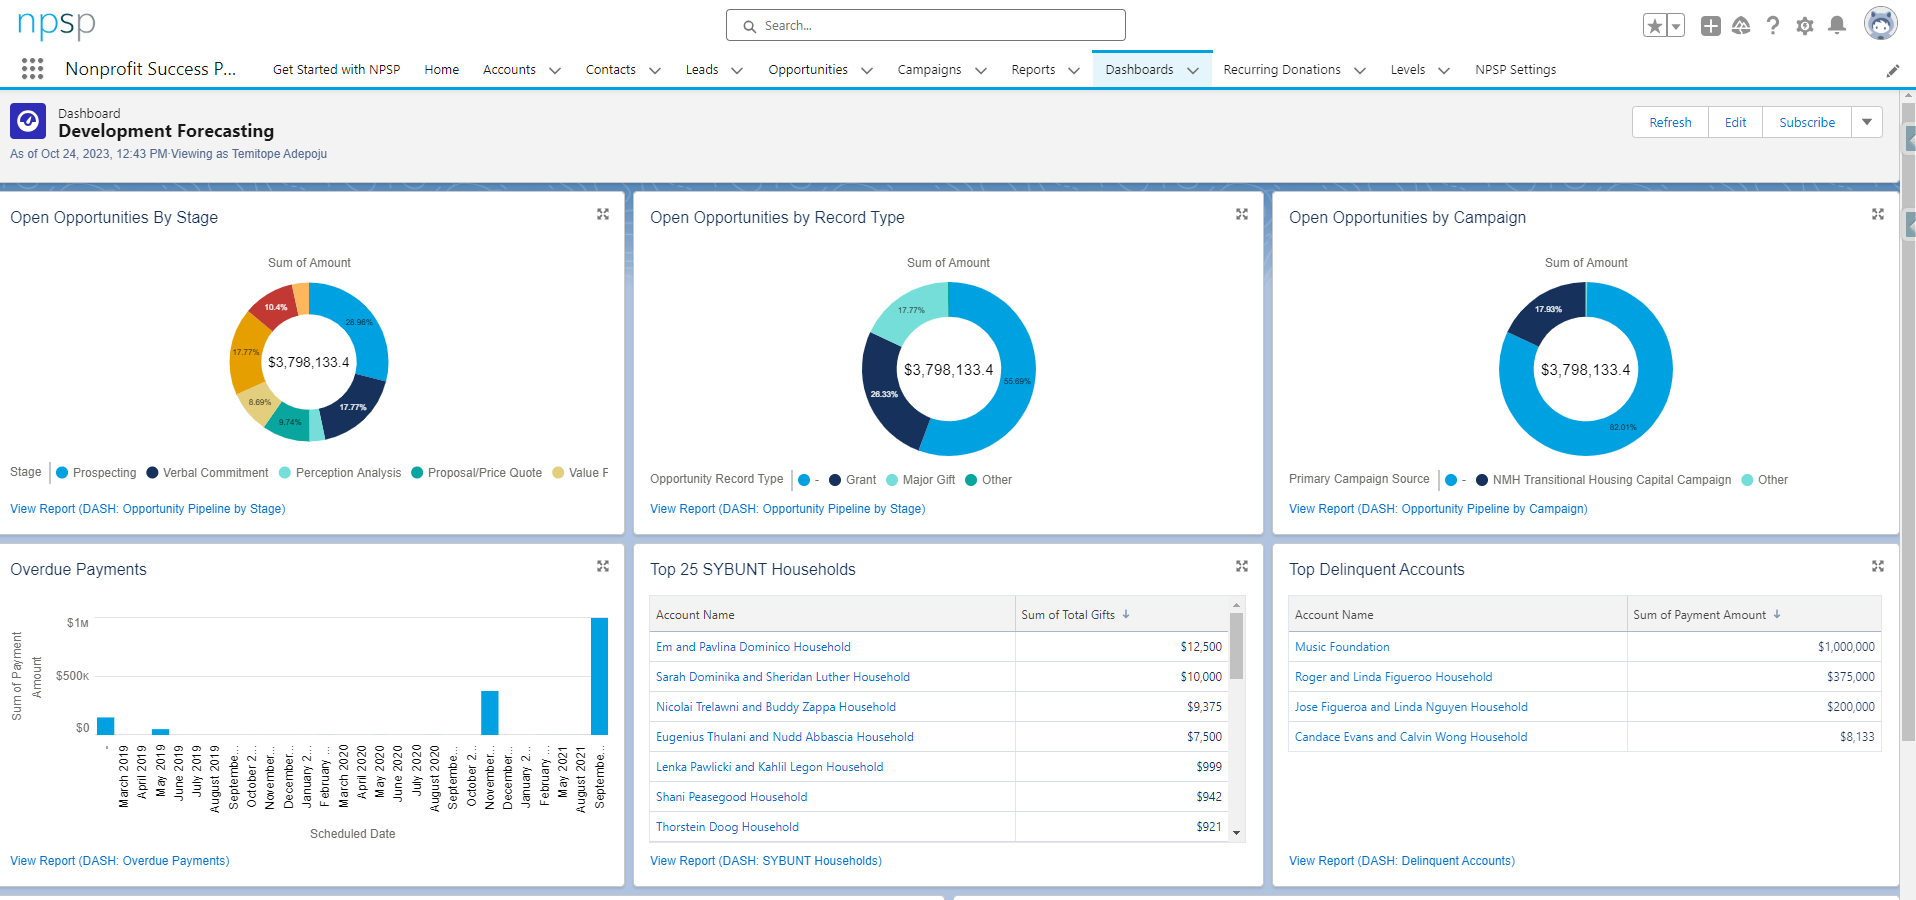The width and height of the screenshot is (1916, 900).
Task: Open the Salesforce Trailhead guidance icon
Action: [x=1741, y=26]
